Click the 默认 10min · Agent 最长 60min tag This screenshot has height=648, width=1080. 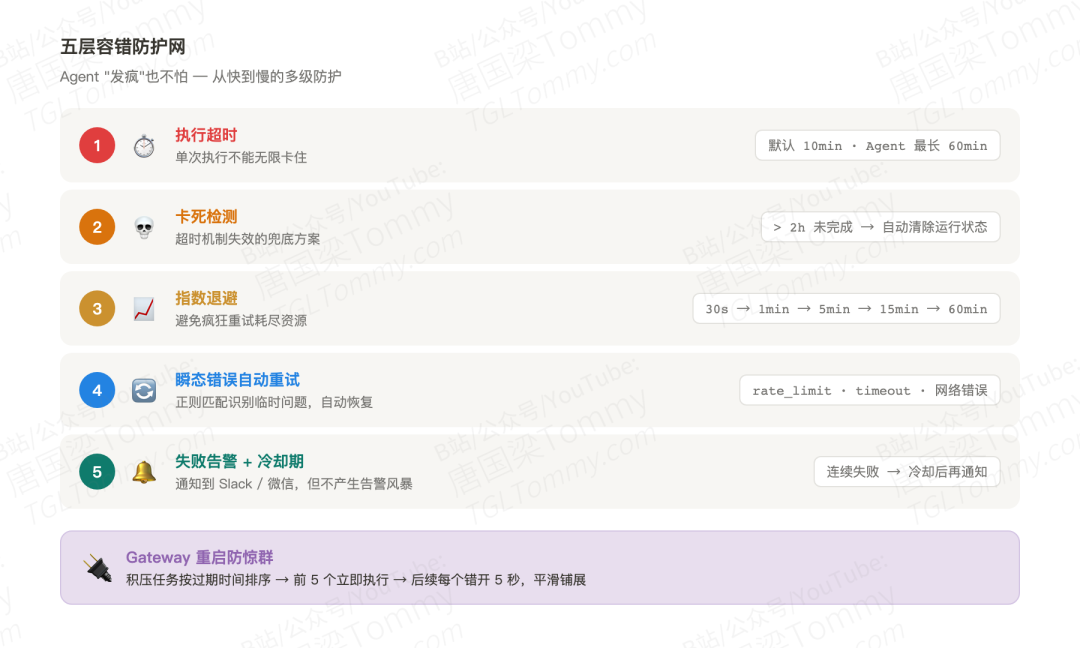click(x=878, y=145)
